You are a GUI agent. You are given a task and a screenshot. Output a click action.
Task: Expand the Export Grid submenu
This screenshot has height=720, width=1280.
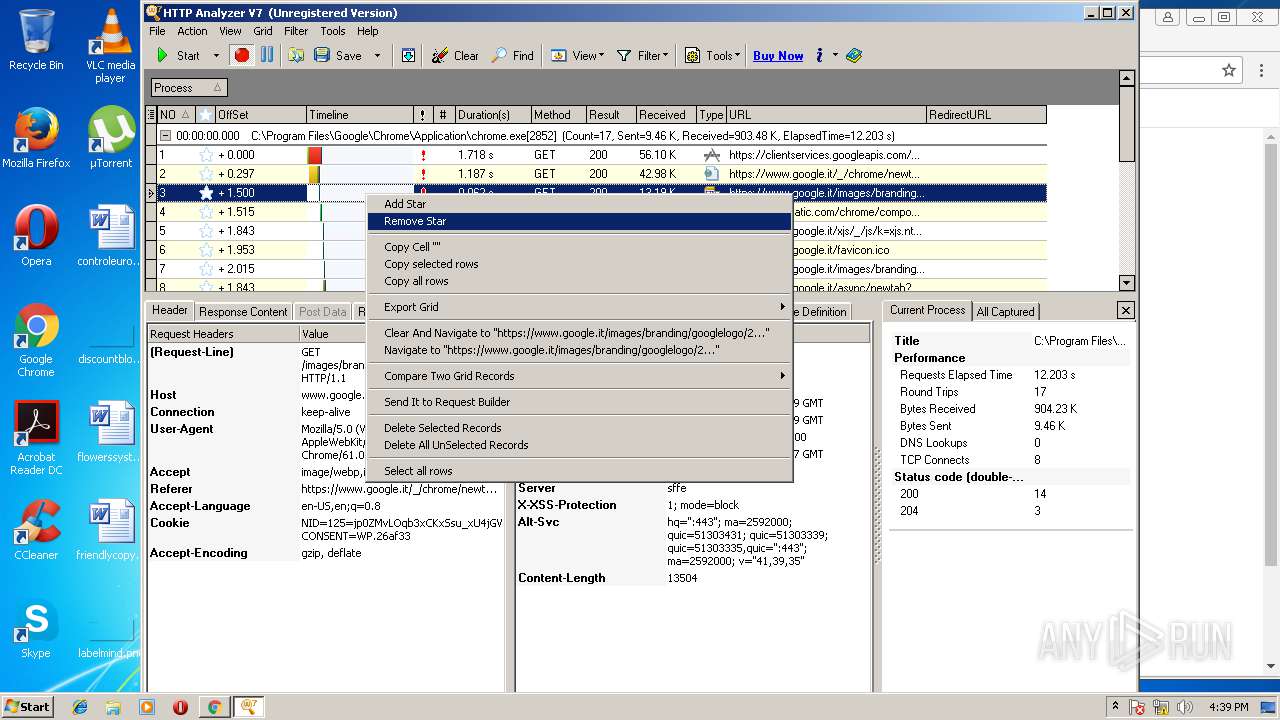pyautogui.click(x=580, y=307)
